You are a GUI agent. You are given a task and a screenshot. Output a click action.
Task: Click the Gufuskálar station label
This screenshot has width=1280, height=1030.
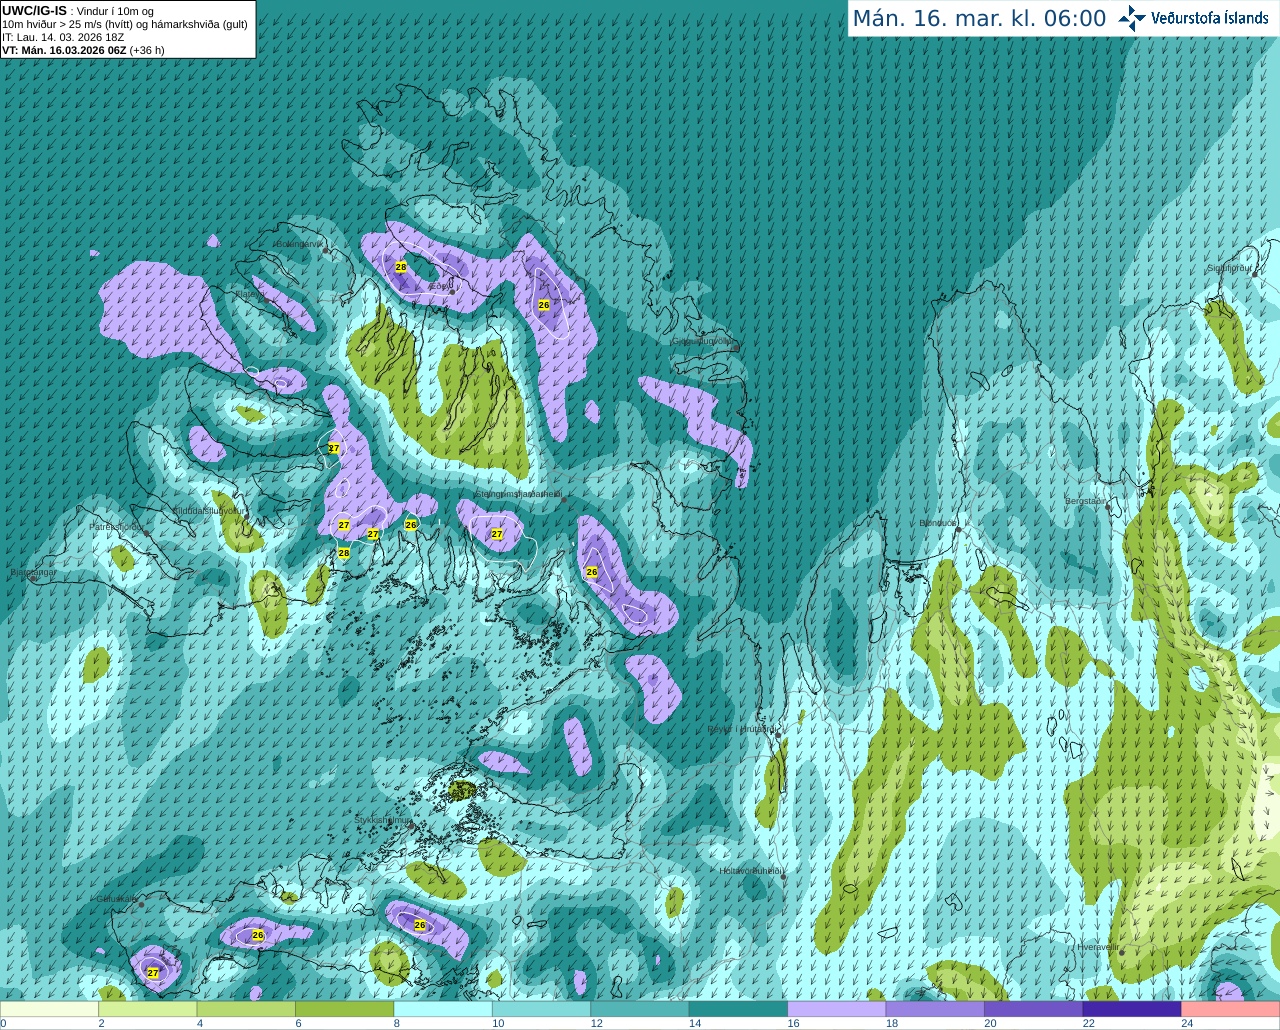pyautogui.click(x=117, y=899)
